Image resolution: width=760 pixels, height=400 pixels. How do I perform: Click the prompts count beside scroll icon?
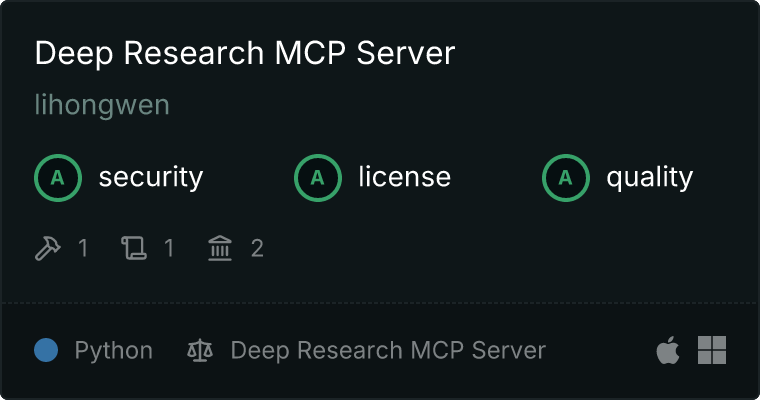[x=169, y=248]
